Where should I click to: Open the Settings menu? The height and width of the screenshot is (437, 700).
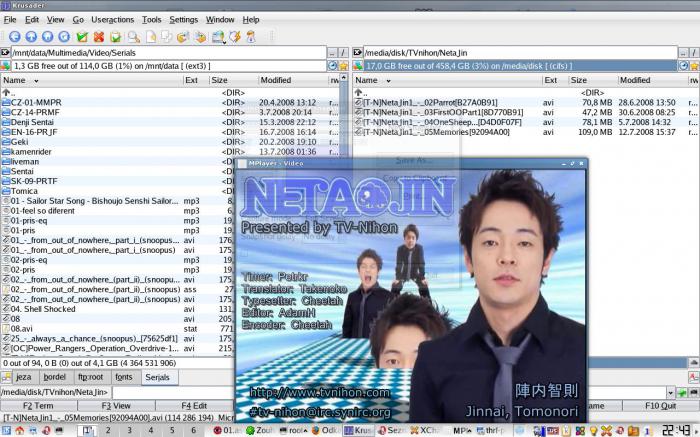click(x=183, y=20)
